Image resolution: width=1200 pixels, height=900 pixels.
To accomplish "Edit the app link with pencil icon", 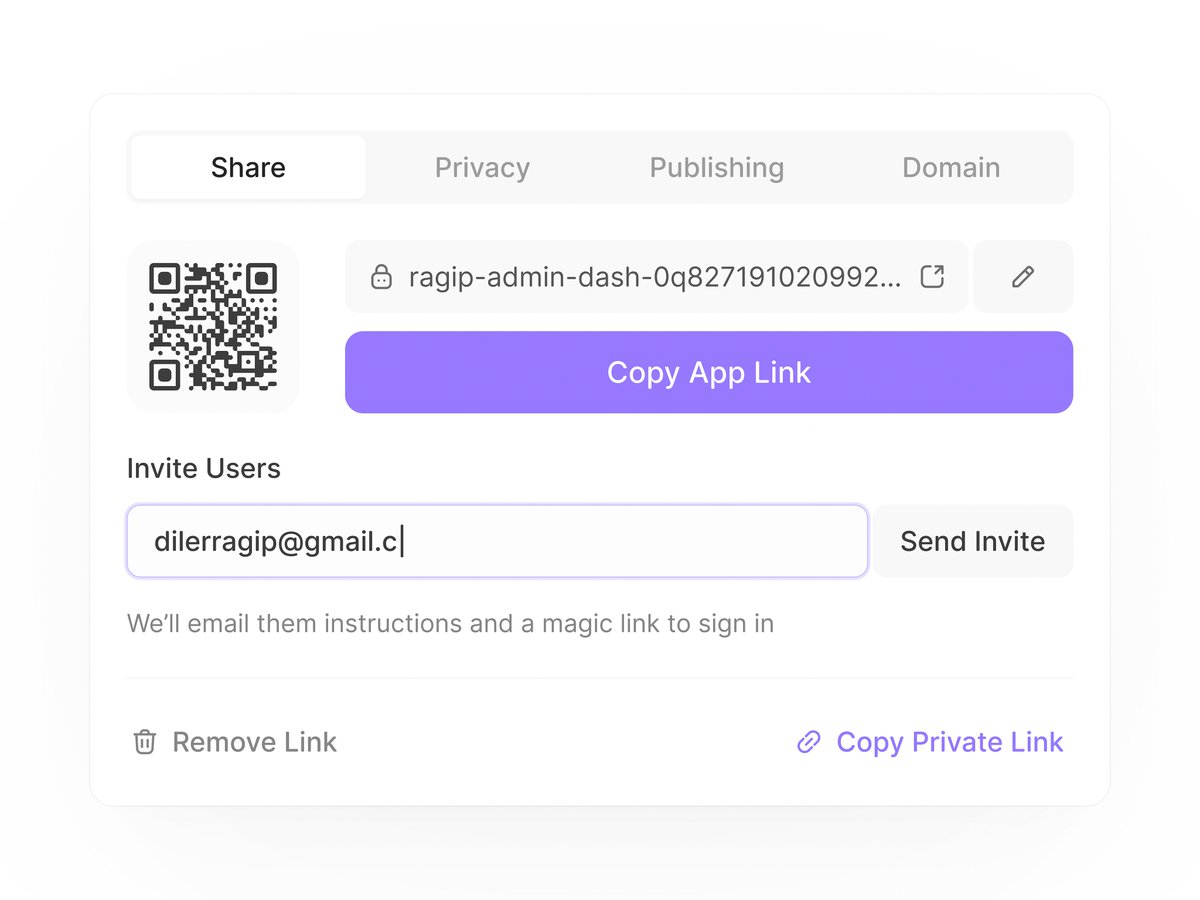I will pos(1023,277).
